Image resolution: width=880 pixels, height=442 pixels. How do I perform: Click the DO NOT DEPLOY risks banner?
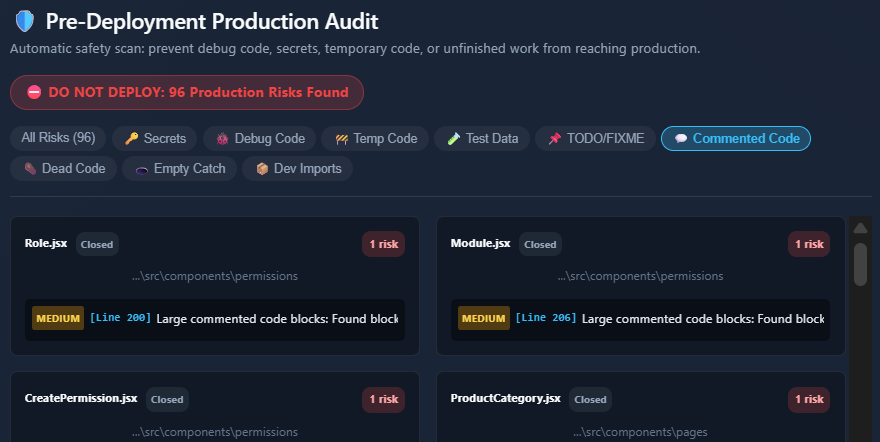click(x=187, y=93)
